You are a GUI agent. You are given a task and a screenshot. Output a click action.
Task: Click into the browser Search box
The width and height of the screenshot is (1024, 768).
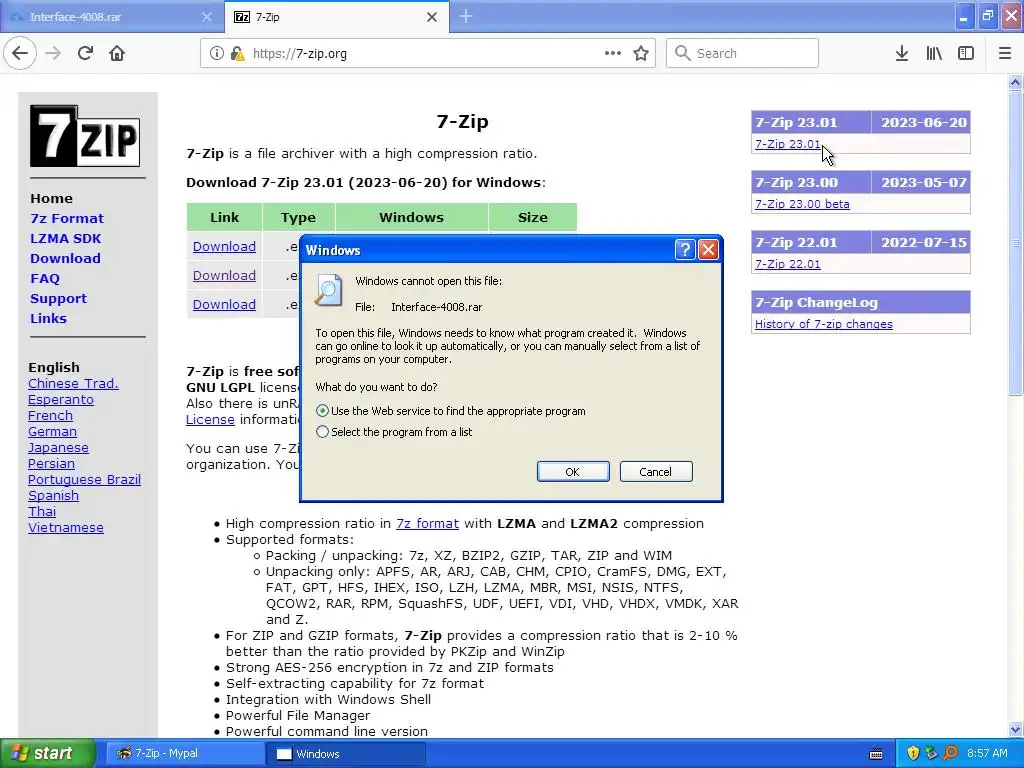[742, 53]
